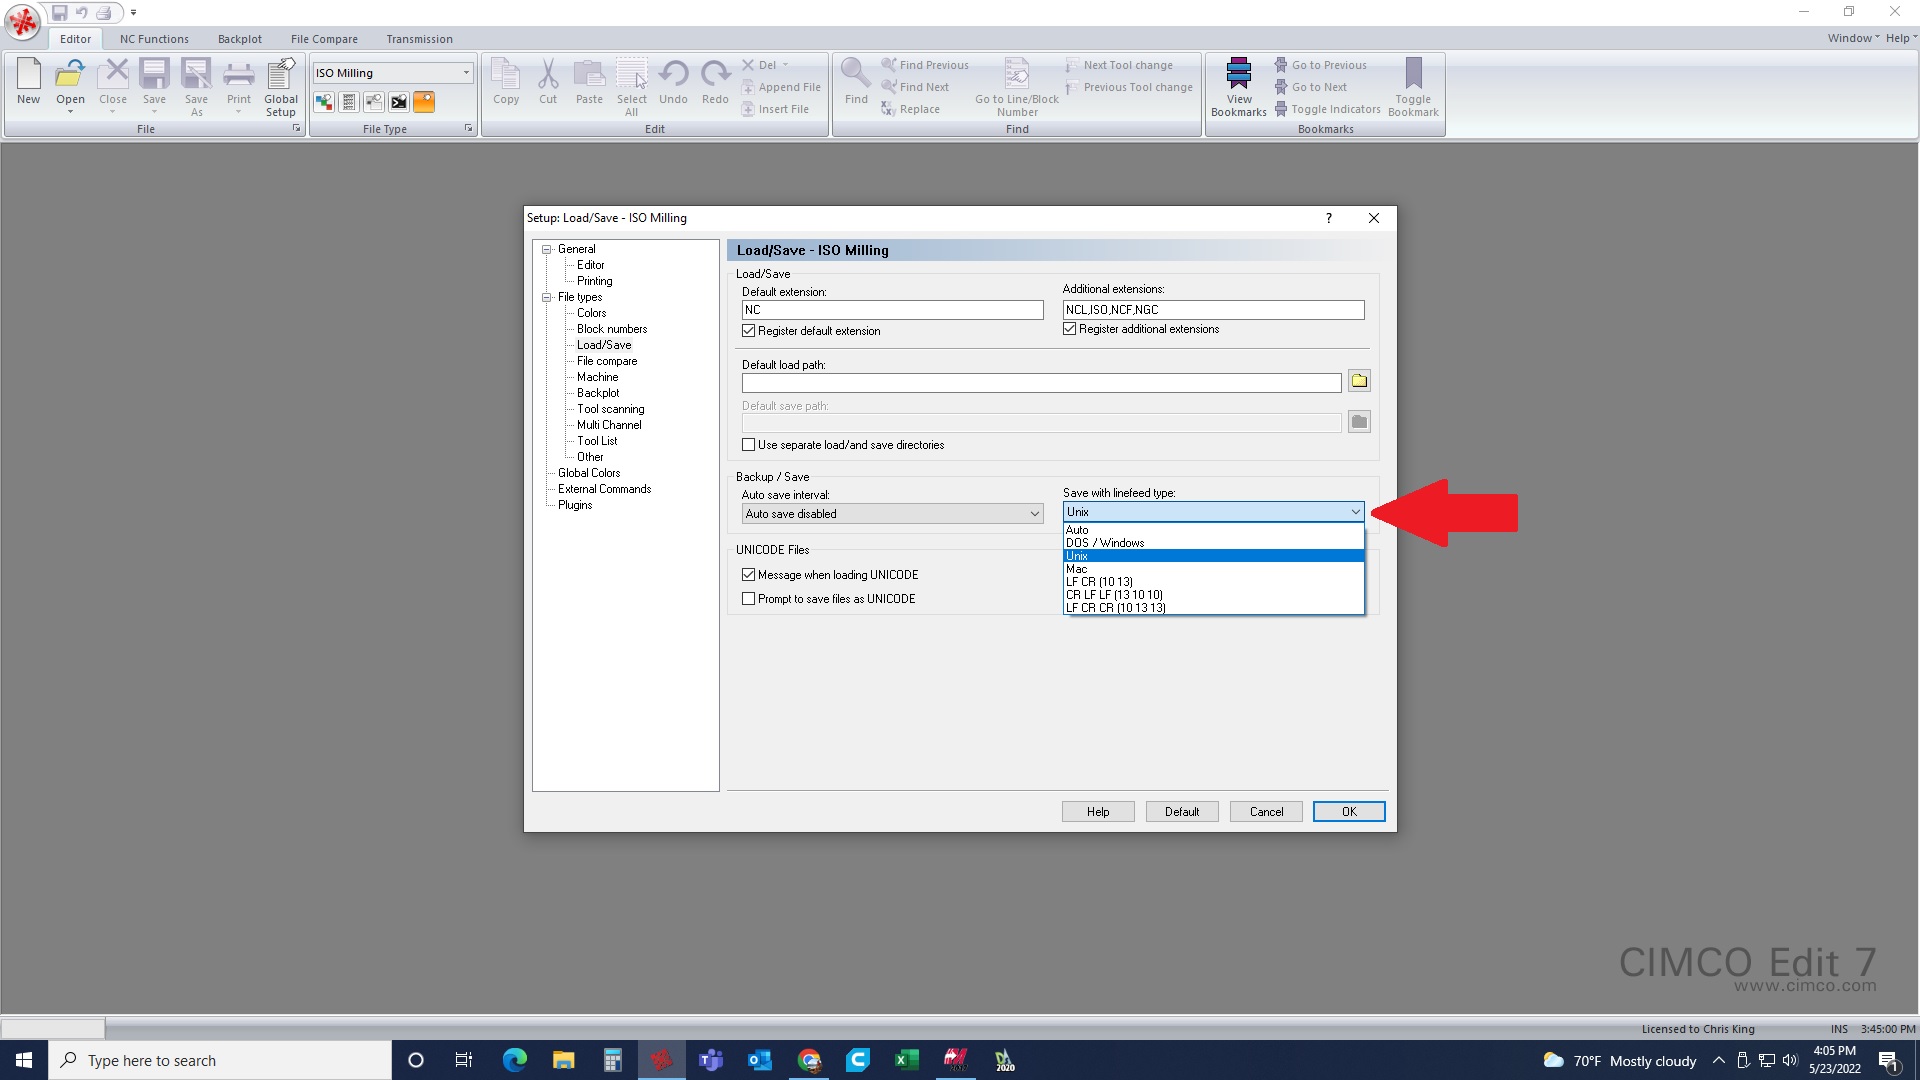The width and height of the screenshot is (1920, 1080).
Task: Click the Toggle Bookmark icon
Action: point(1413,87)
